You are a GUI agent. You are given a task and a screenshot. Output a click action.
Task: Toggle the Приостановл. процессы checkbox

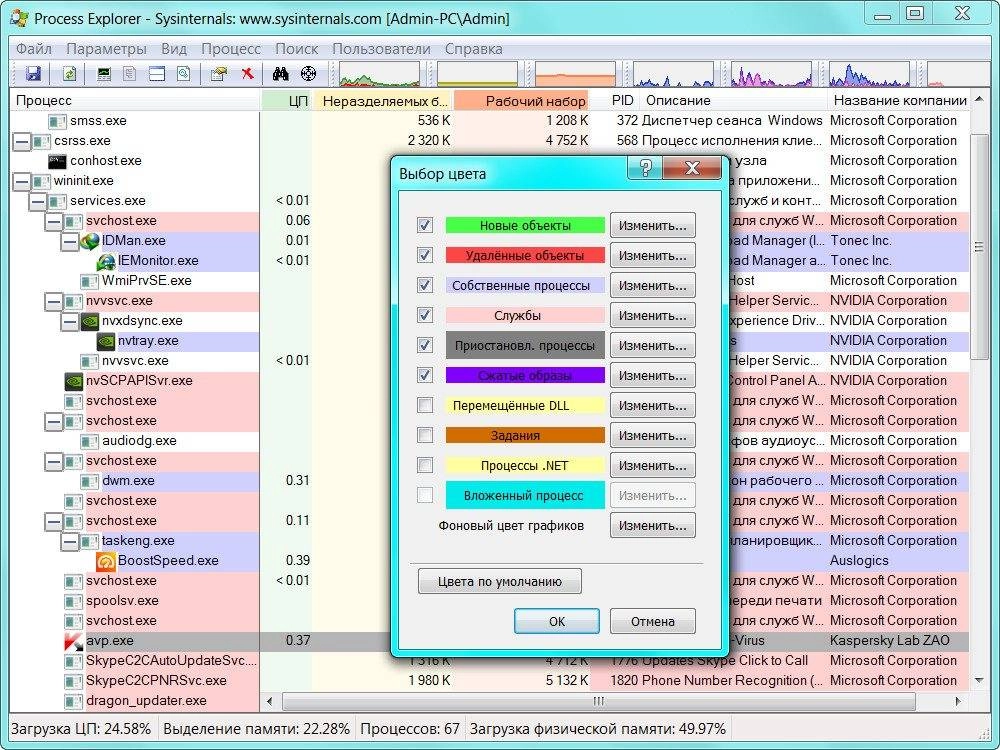(x=425, y=345)
